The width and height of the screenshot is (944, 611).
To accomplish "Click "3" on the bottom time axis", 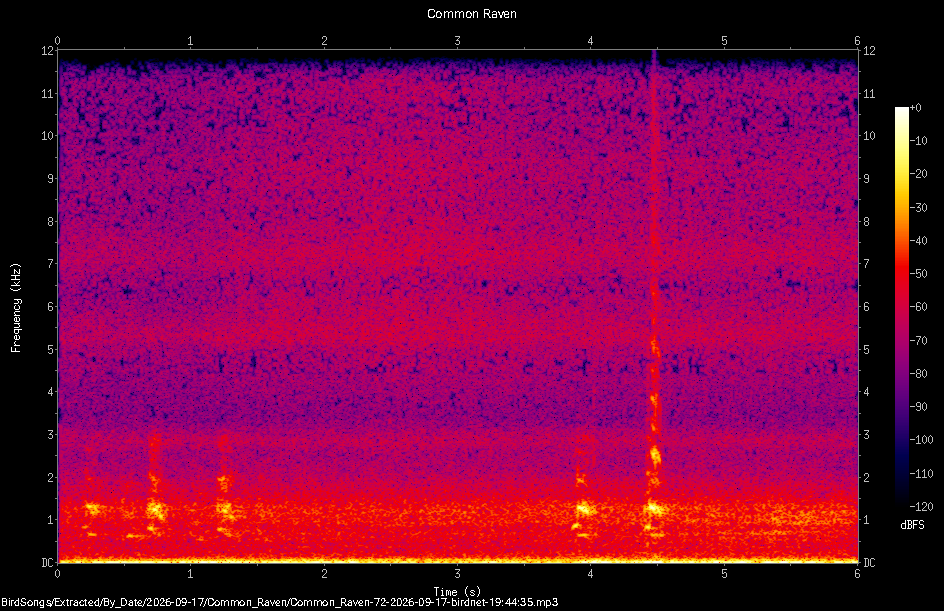I will 458,574.
